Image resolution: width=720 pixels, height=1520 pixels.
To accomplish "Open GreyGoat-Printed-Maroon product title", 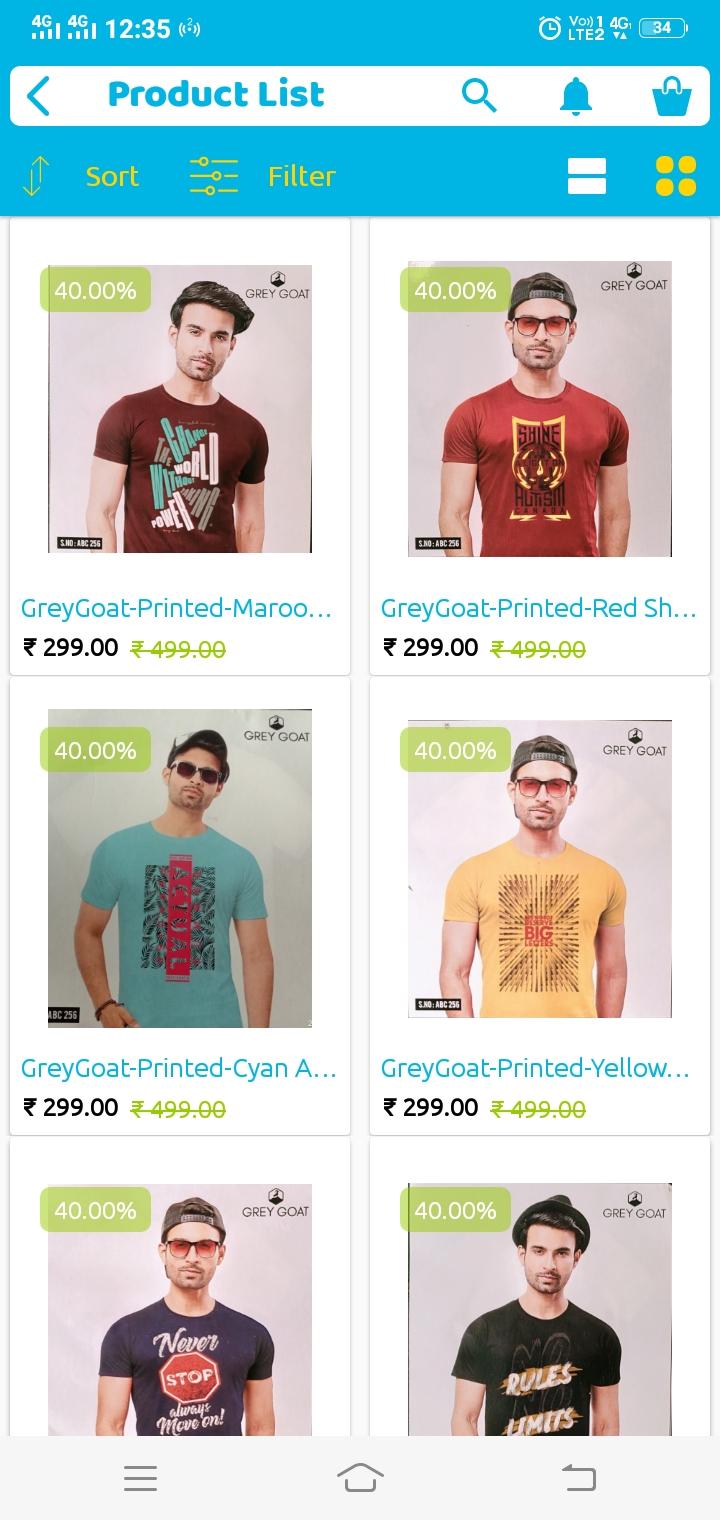I will pyautogui.click(x=176, y=608).
